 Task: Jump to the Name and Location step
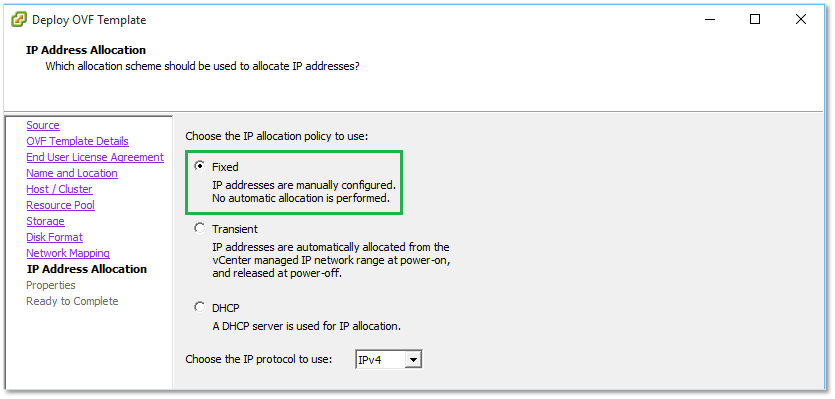(x=72, y=173)
